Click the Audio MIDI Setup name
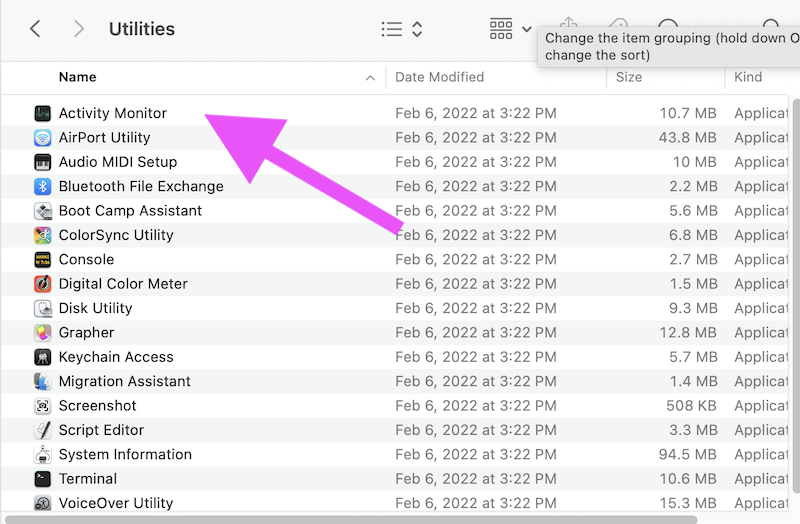Screen dimensions: 800x524 pos(118,162)
